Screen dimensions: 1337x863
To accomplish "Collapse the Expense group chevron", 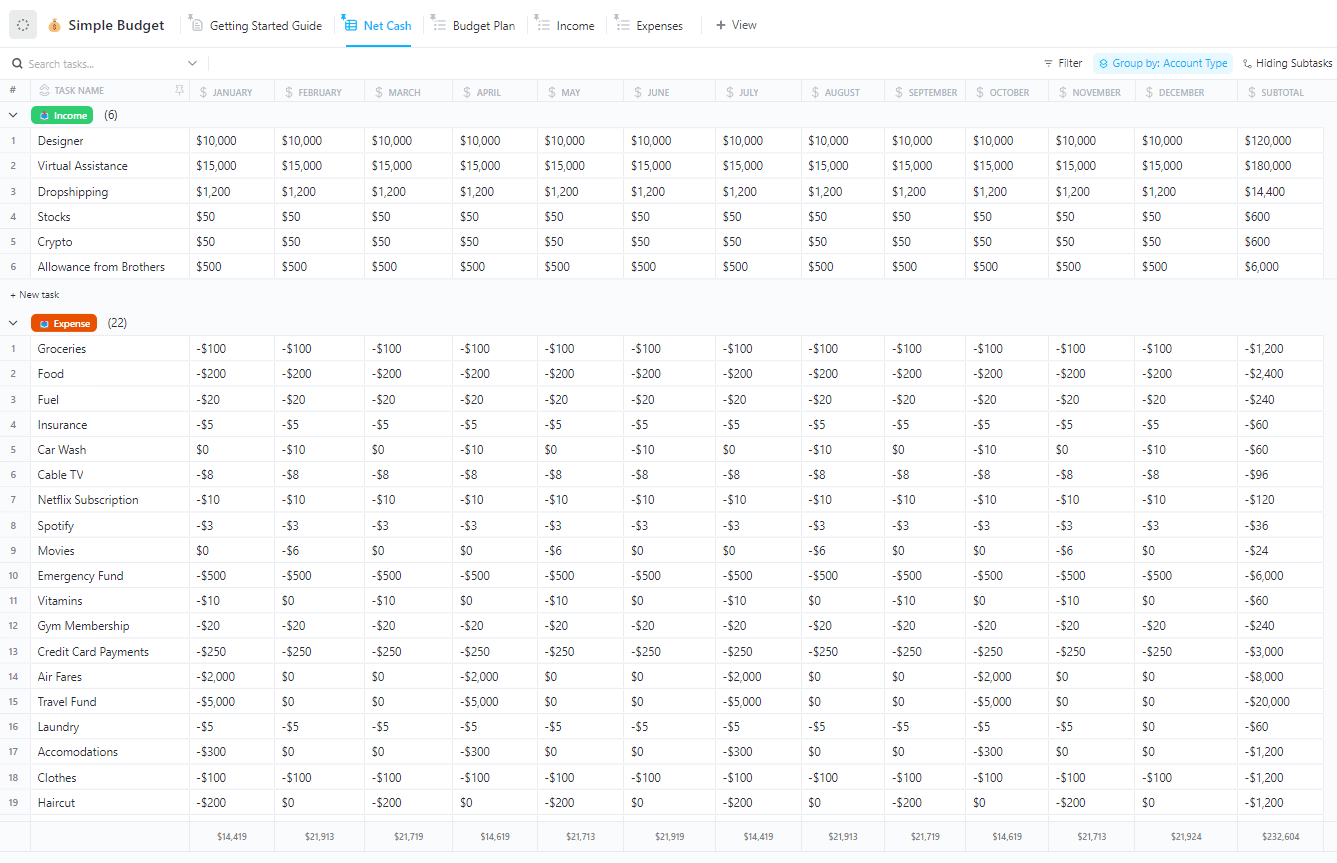I will pyautogui.click(x=13, y=323).
